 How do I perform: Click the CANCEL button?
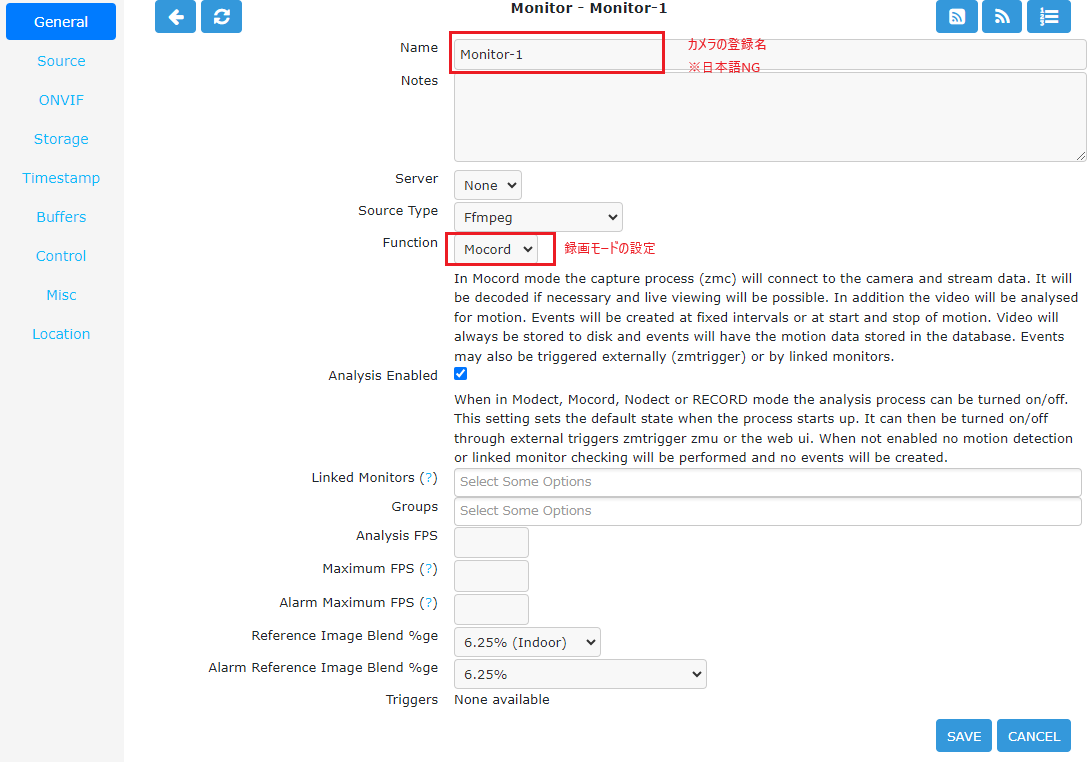coord(1034,736)
